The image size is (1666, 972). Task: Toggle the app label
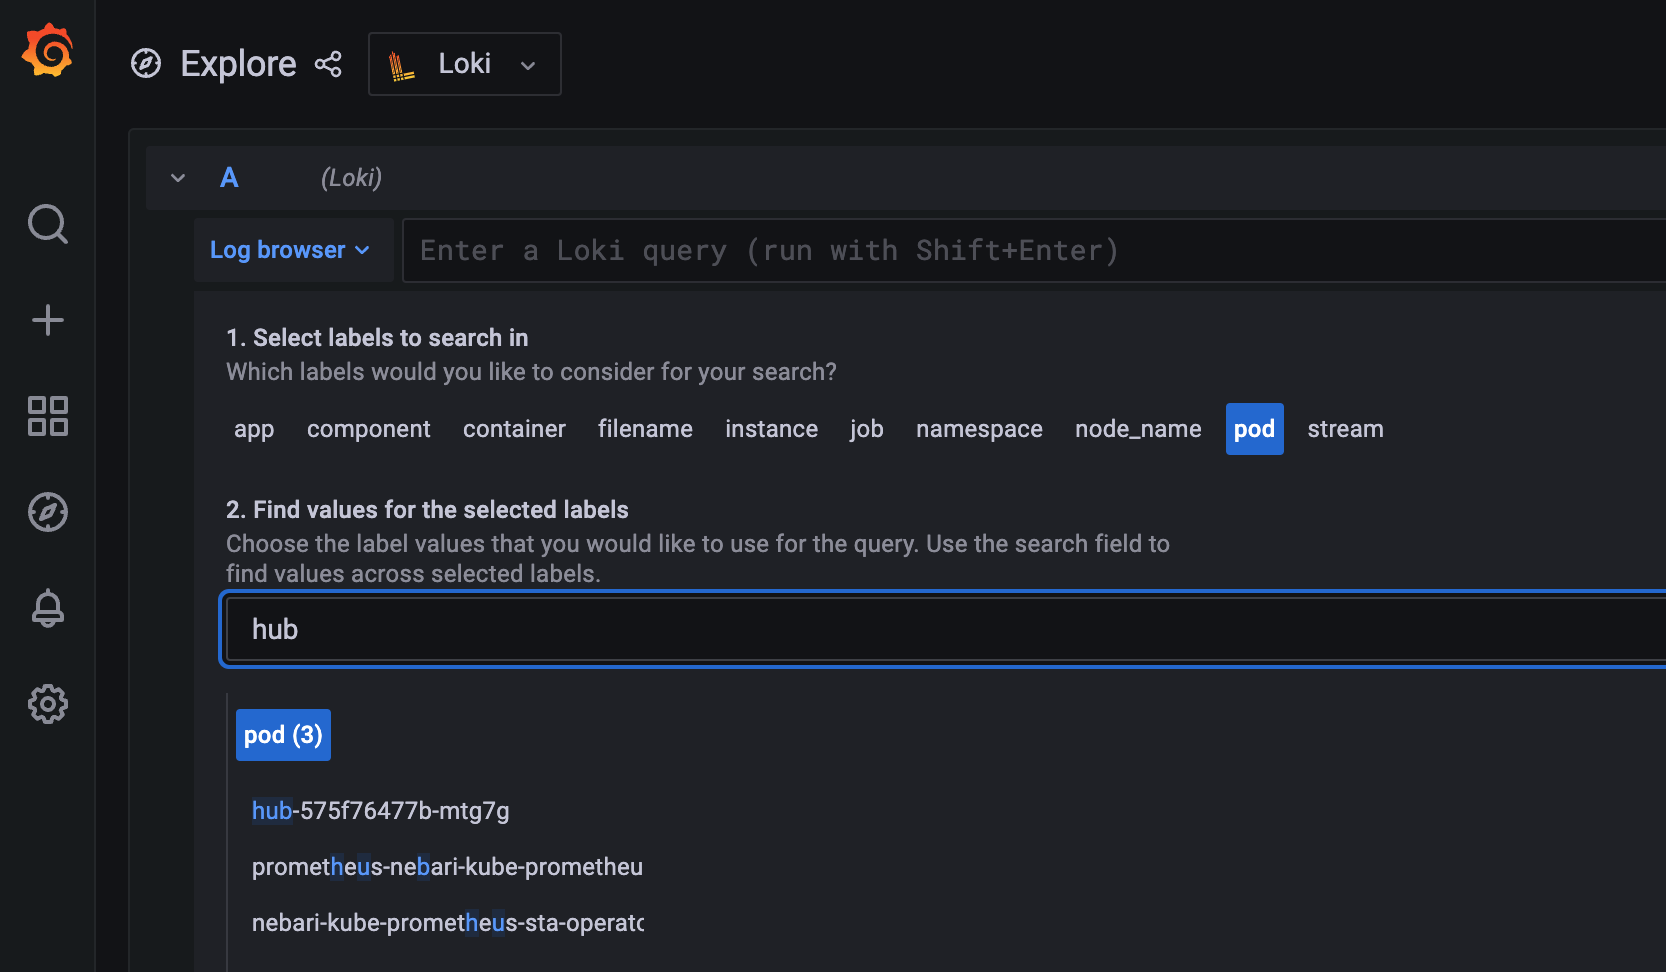click(x=254, y=429)
